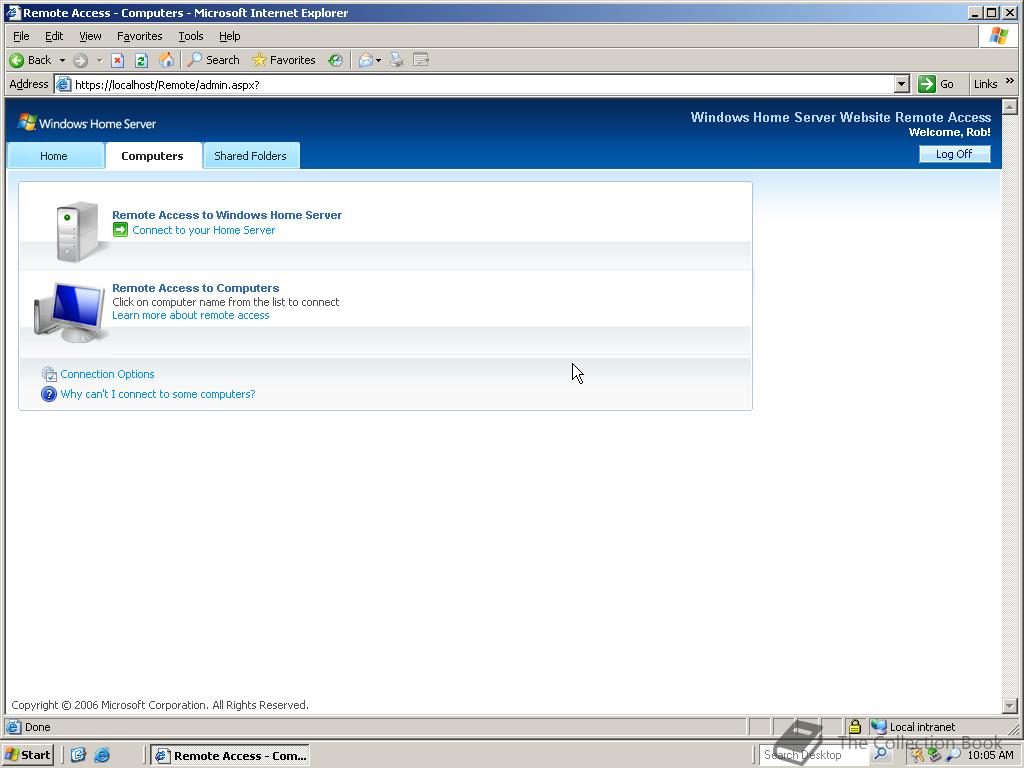This screenshot has width=1024, height=768.
Task: Open Why can't I connect link
Action: 158,394
